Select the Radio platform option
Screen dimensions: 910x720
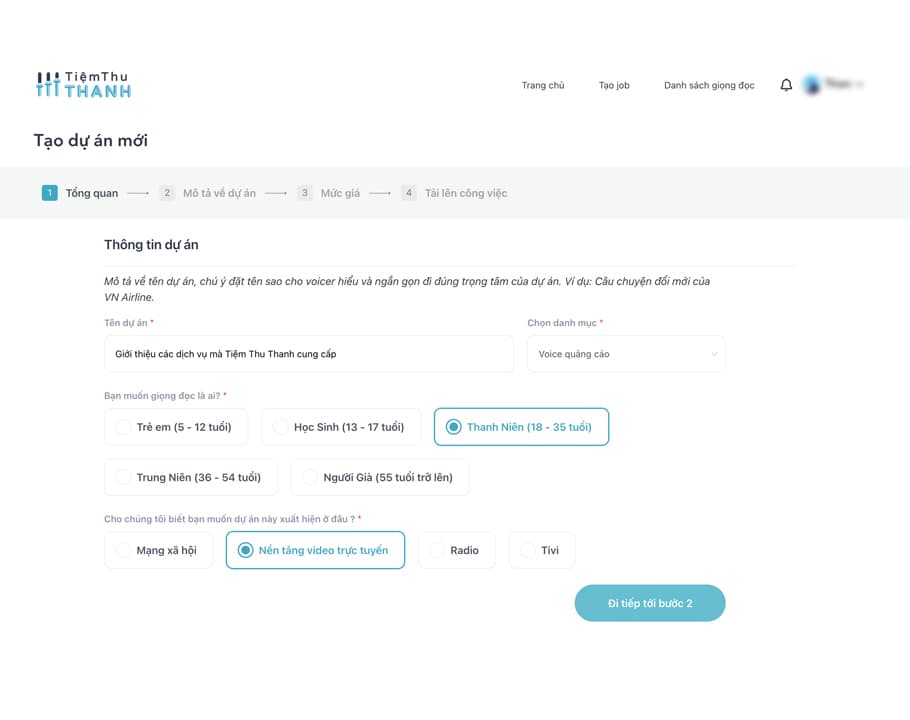tap(456, 550)
